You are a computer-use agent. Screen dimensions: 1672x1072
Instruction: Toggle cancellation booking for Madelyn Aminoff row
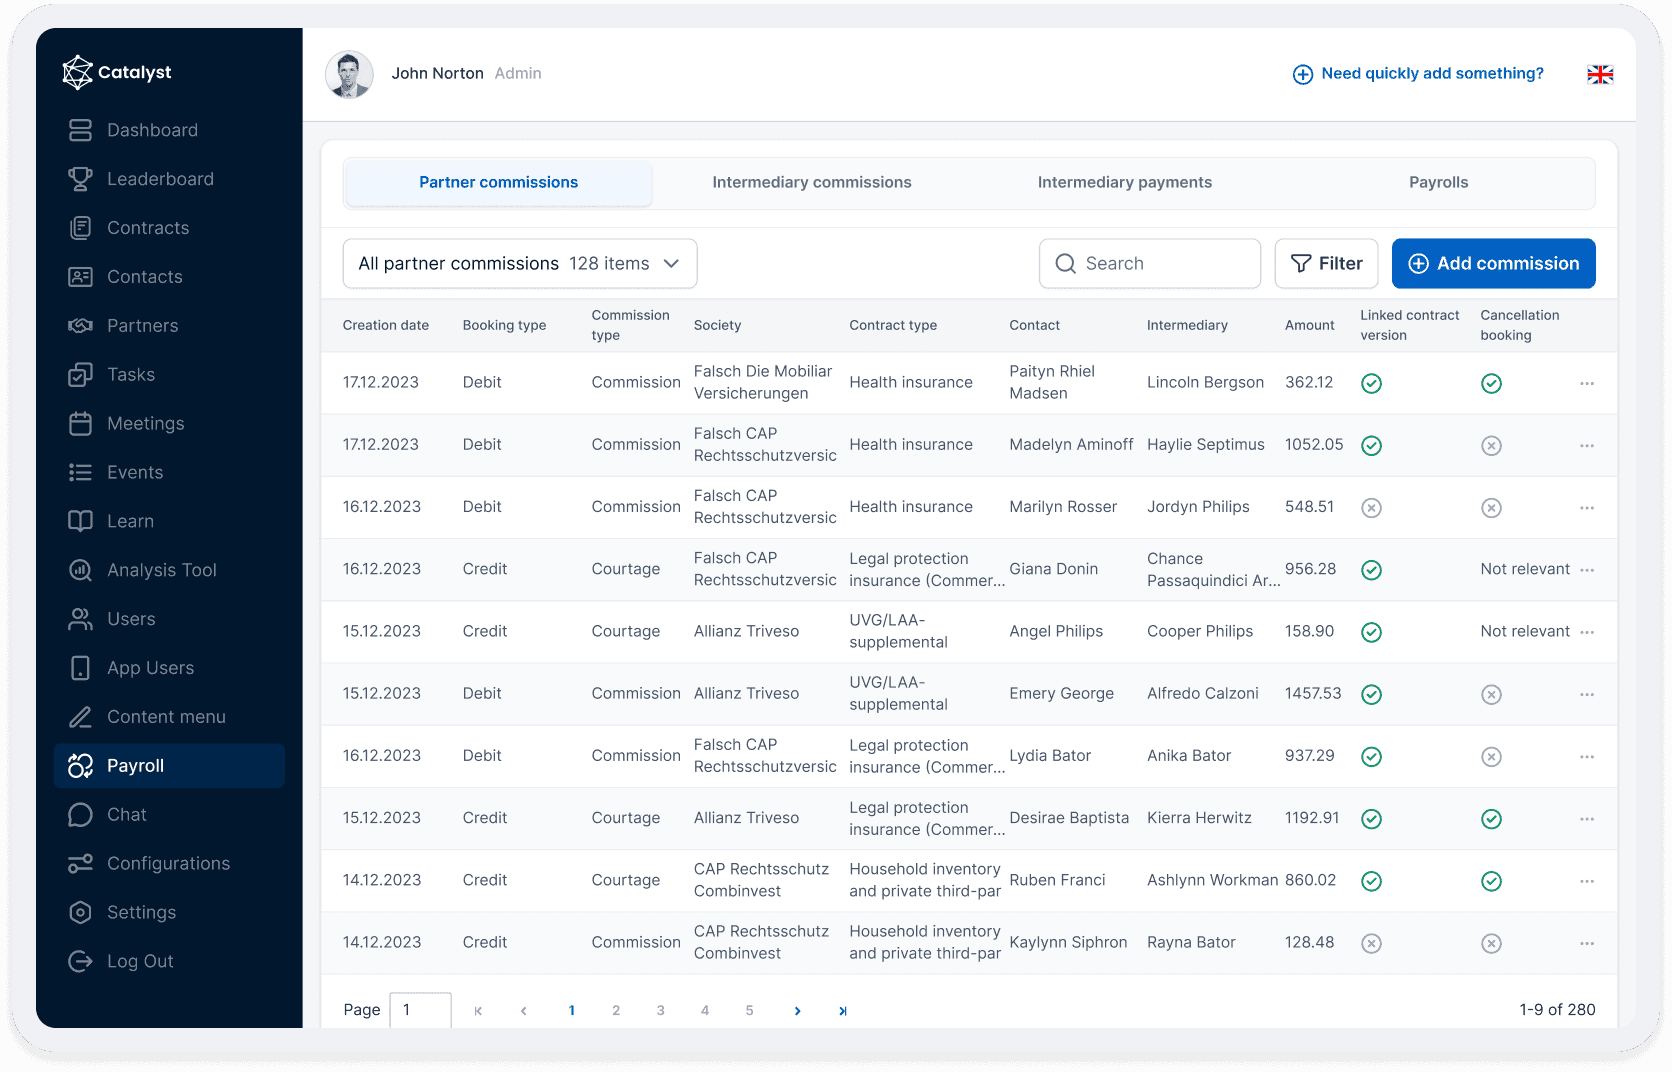(1491, 446)
